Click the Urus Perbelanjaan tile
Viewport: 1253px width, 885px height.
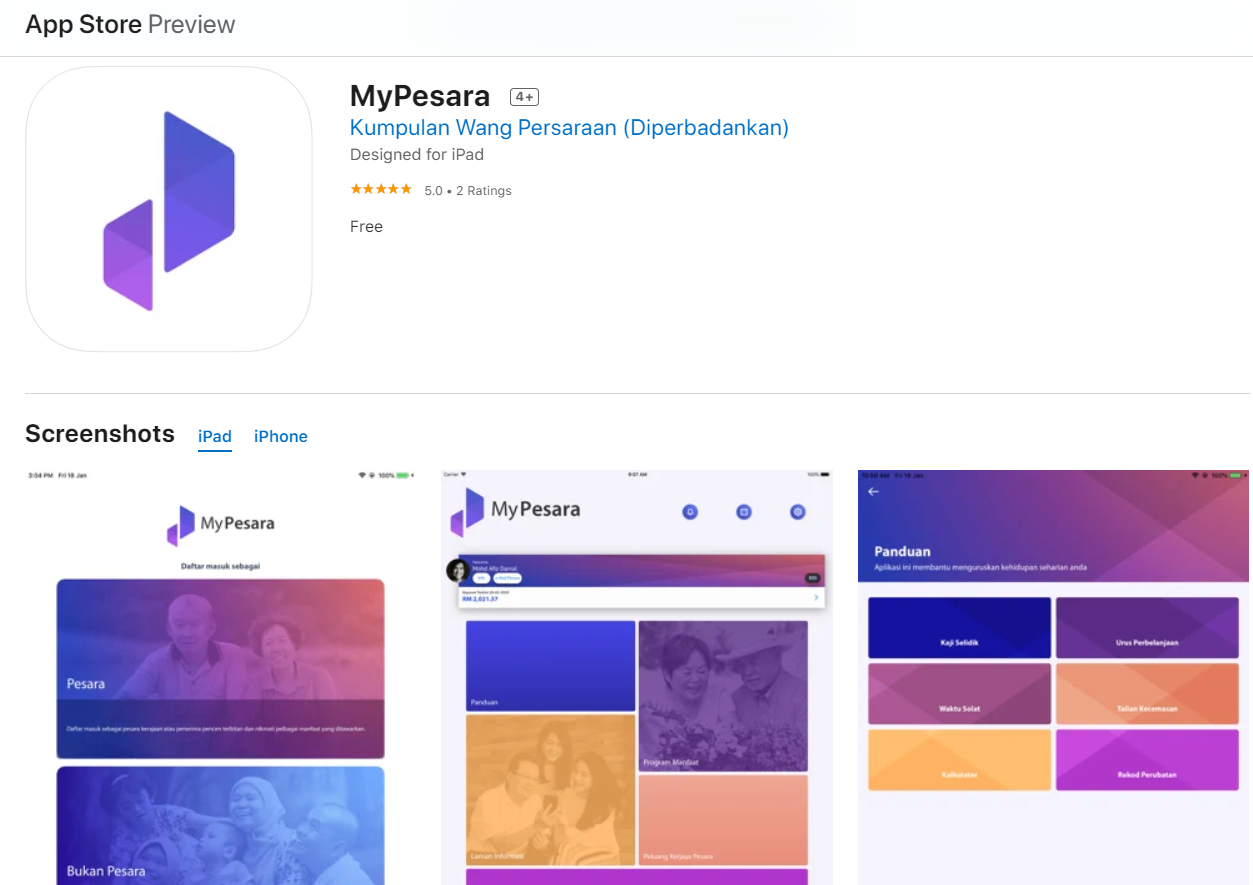[x=1148, y=627]
